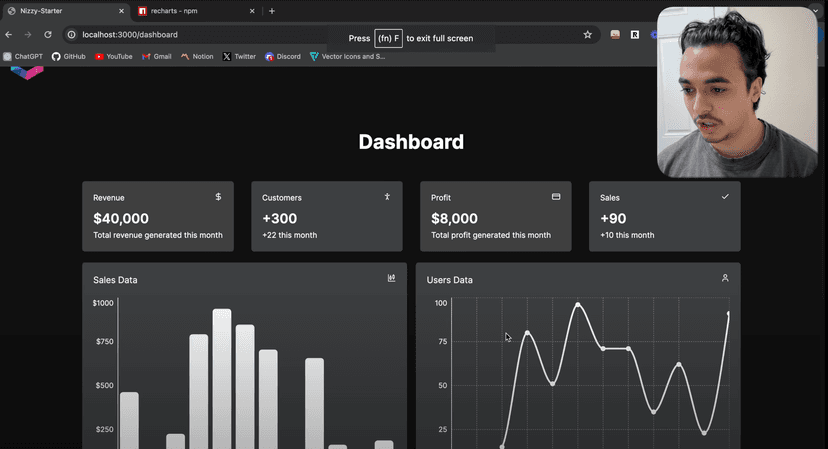The width and height of the screenshot is (828, 449).
Task: Click the dollar sign icon on Revenue card
Action: (218, 197)
